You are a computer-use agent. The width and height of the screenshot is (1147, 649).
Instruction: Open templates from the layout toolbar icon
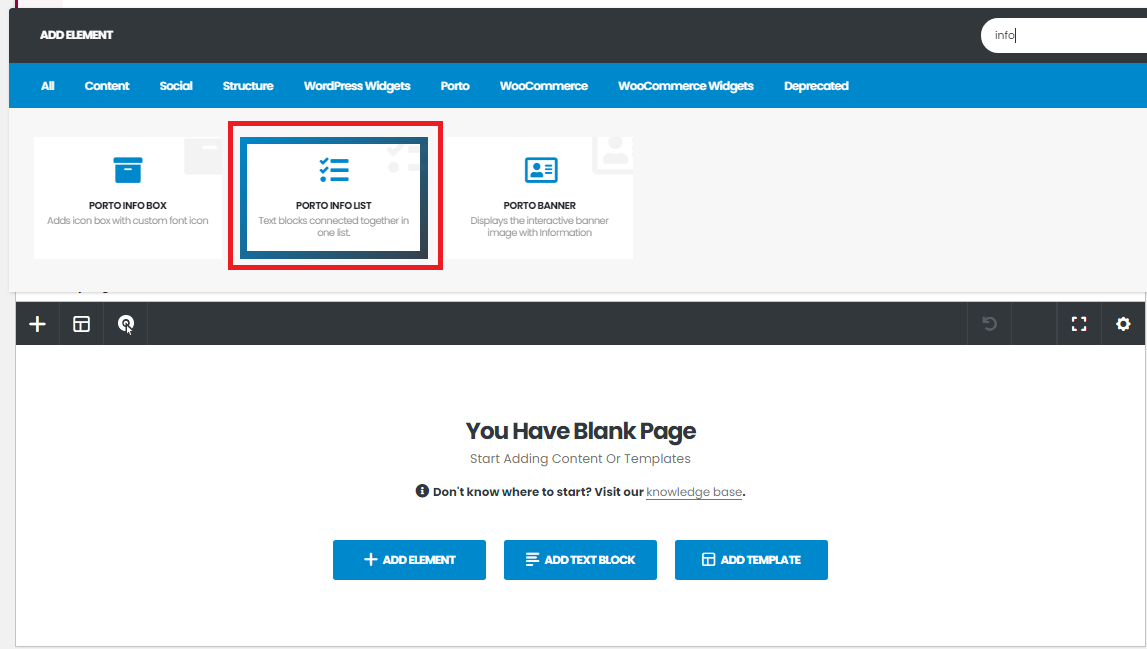click(x=81, y=323)
